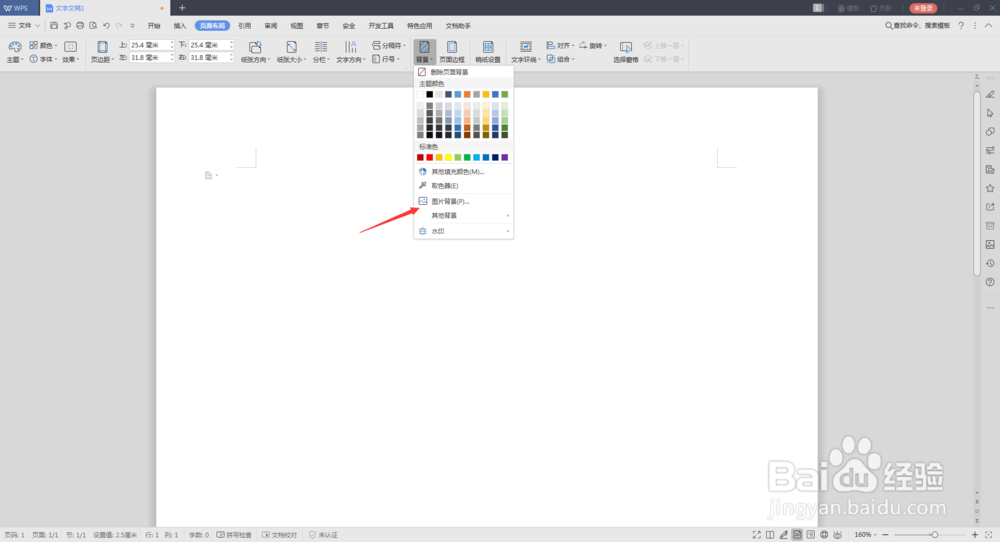Image resolution: width=1000 pixels, height=542 pixels.
Task: Toggle 文档校对 (Document proofreading) in status bar
Action: [280, 535]
